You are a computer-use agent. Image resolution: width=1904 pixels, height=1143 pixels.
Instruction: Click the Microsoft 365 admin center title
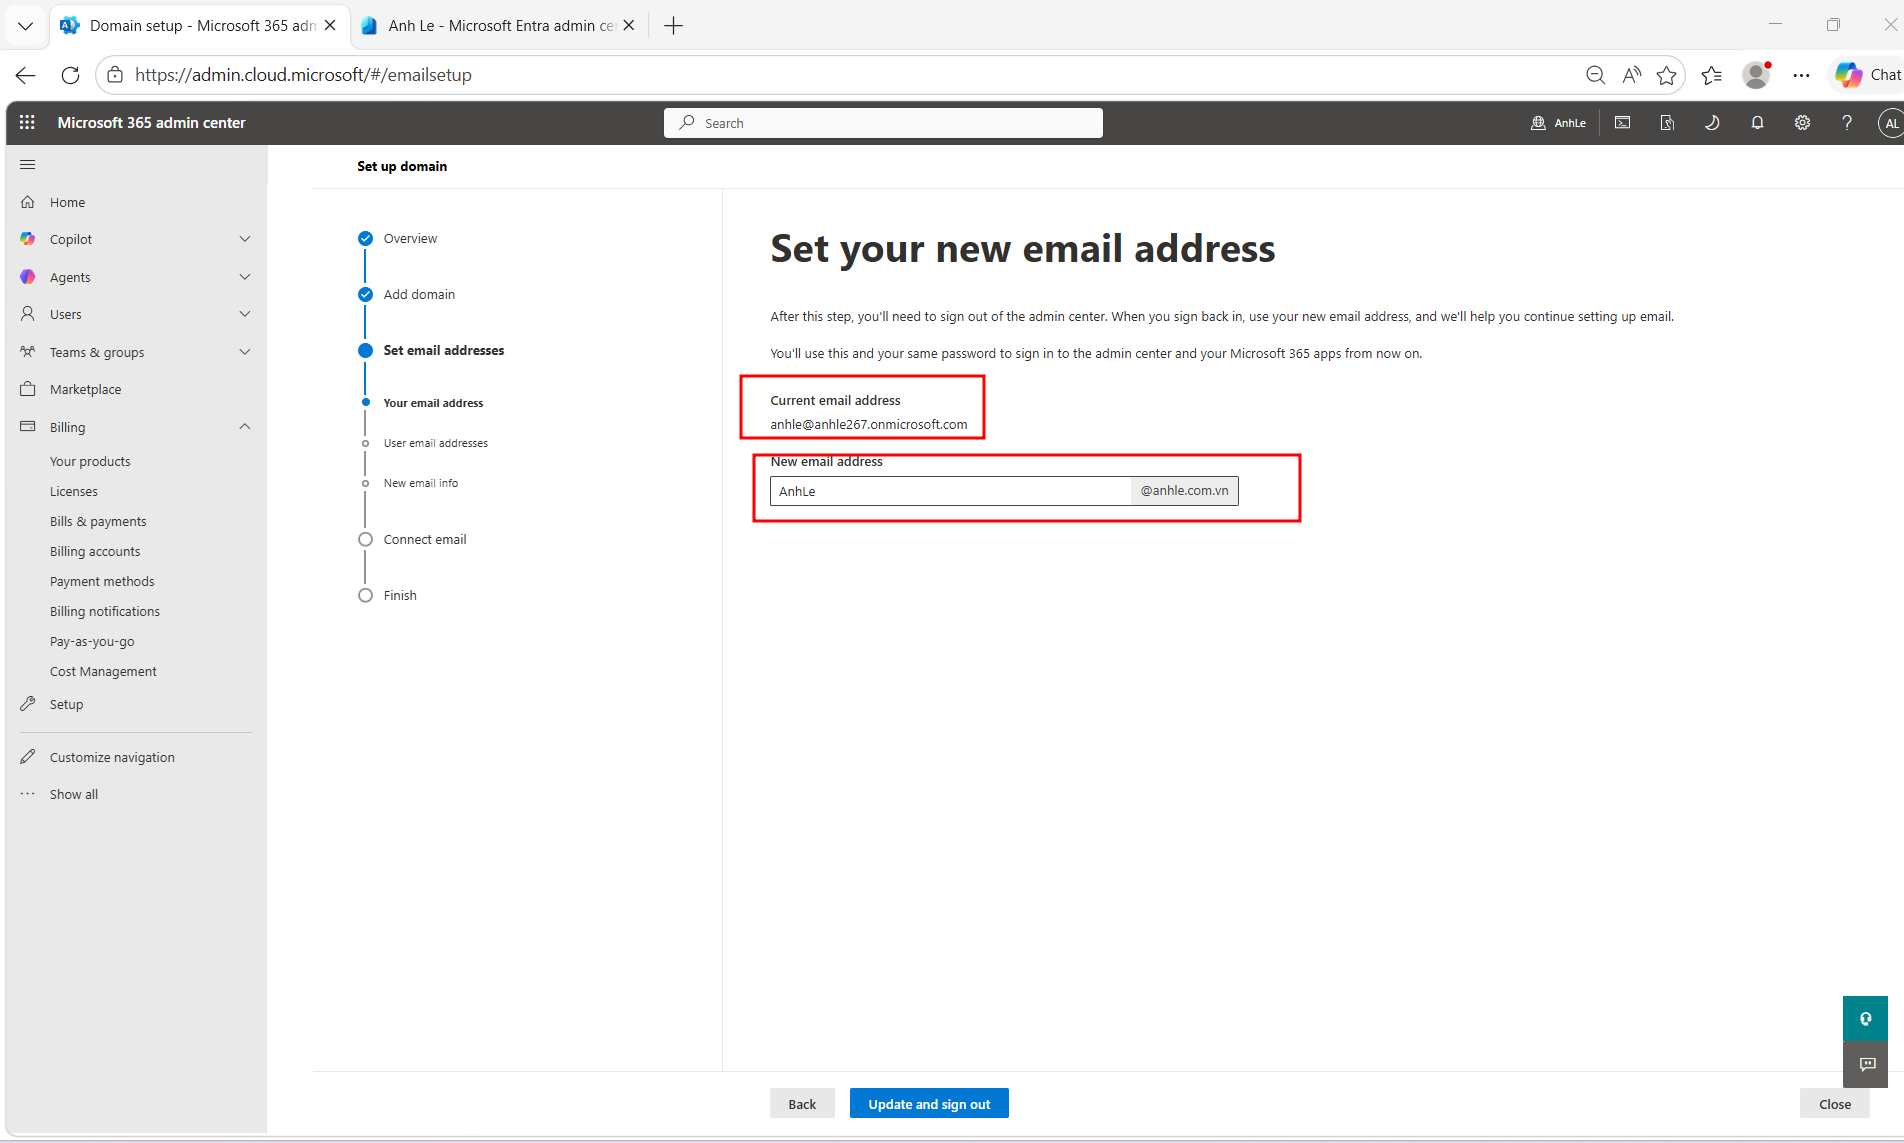tap(151, 123)
